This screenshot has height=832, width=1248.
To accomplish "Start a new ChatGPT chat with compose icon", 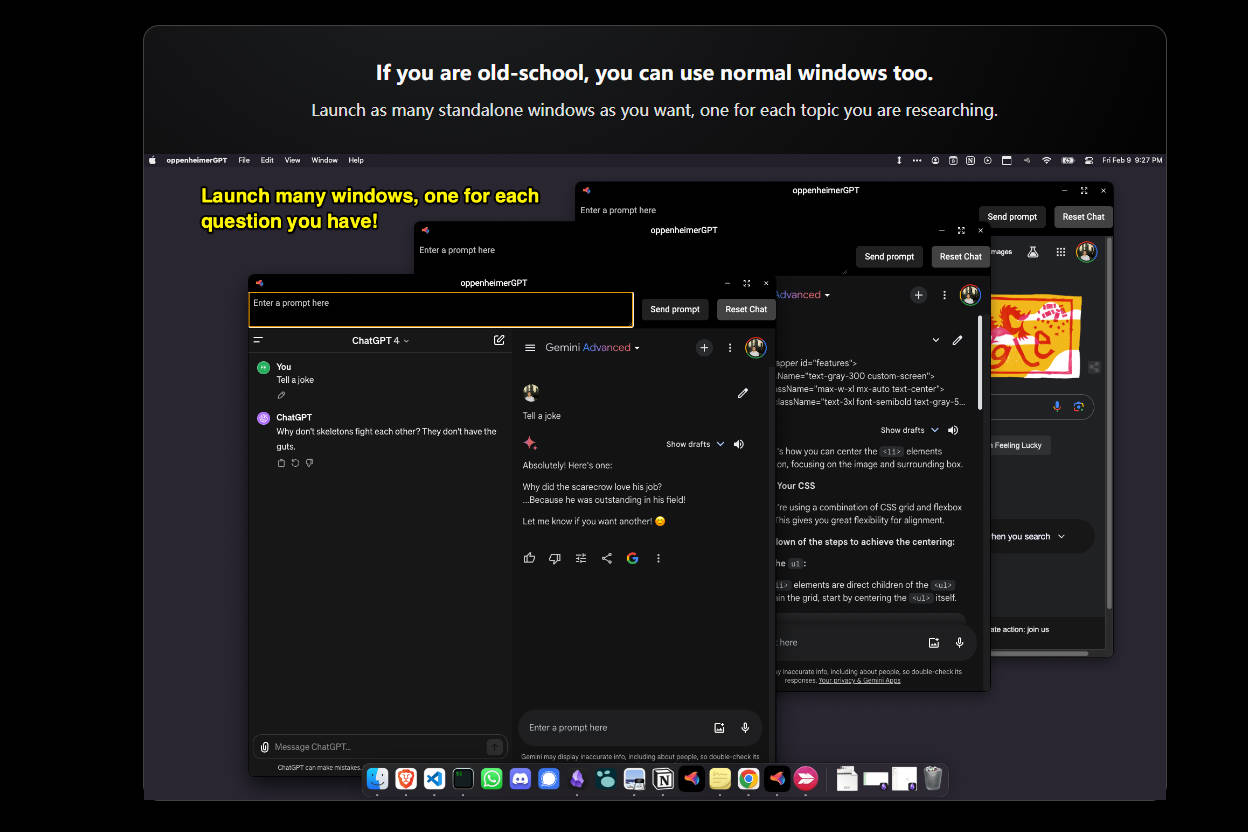I will pyautogui.click(x=499, y=340).
